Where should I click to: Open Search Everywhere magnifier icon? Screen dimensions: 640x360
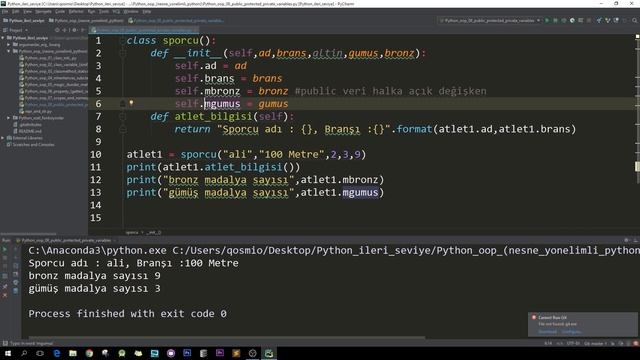pos(634,20)
